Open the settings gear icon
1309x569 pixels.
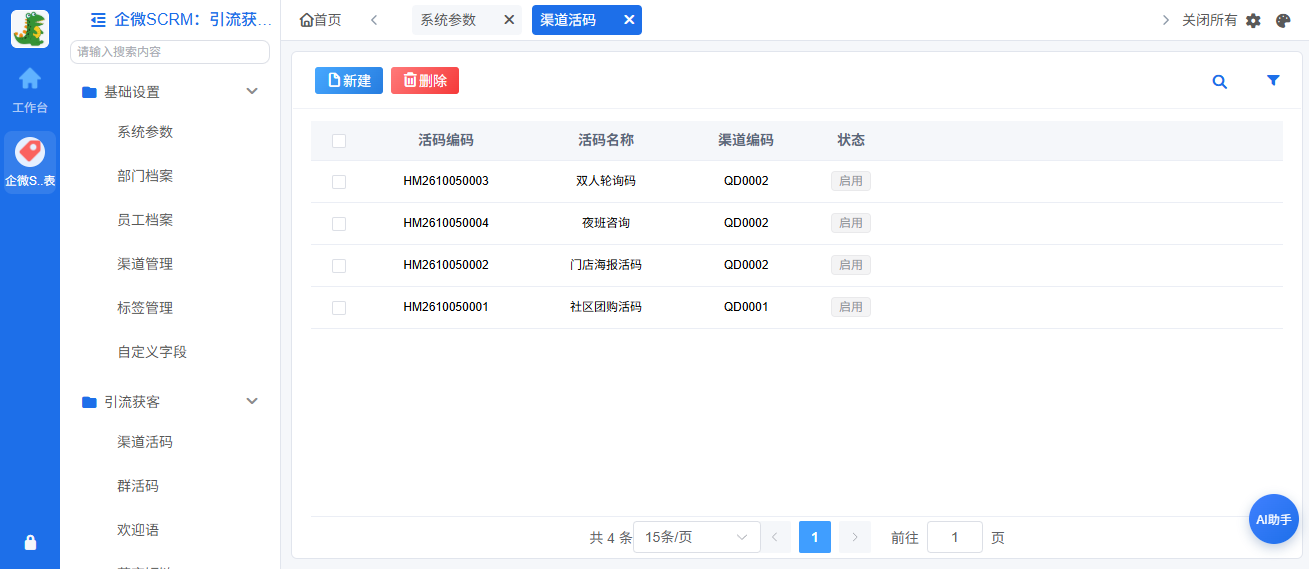coord(1253,20)
